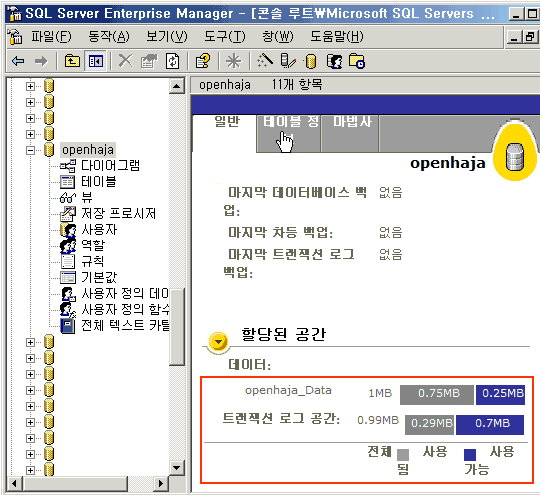Select the 기본값 node icon
This screenshot has height=495, width=540.
(x=68, y=277)
